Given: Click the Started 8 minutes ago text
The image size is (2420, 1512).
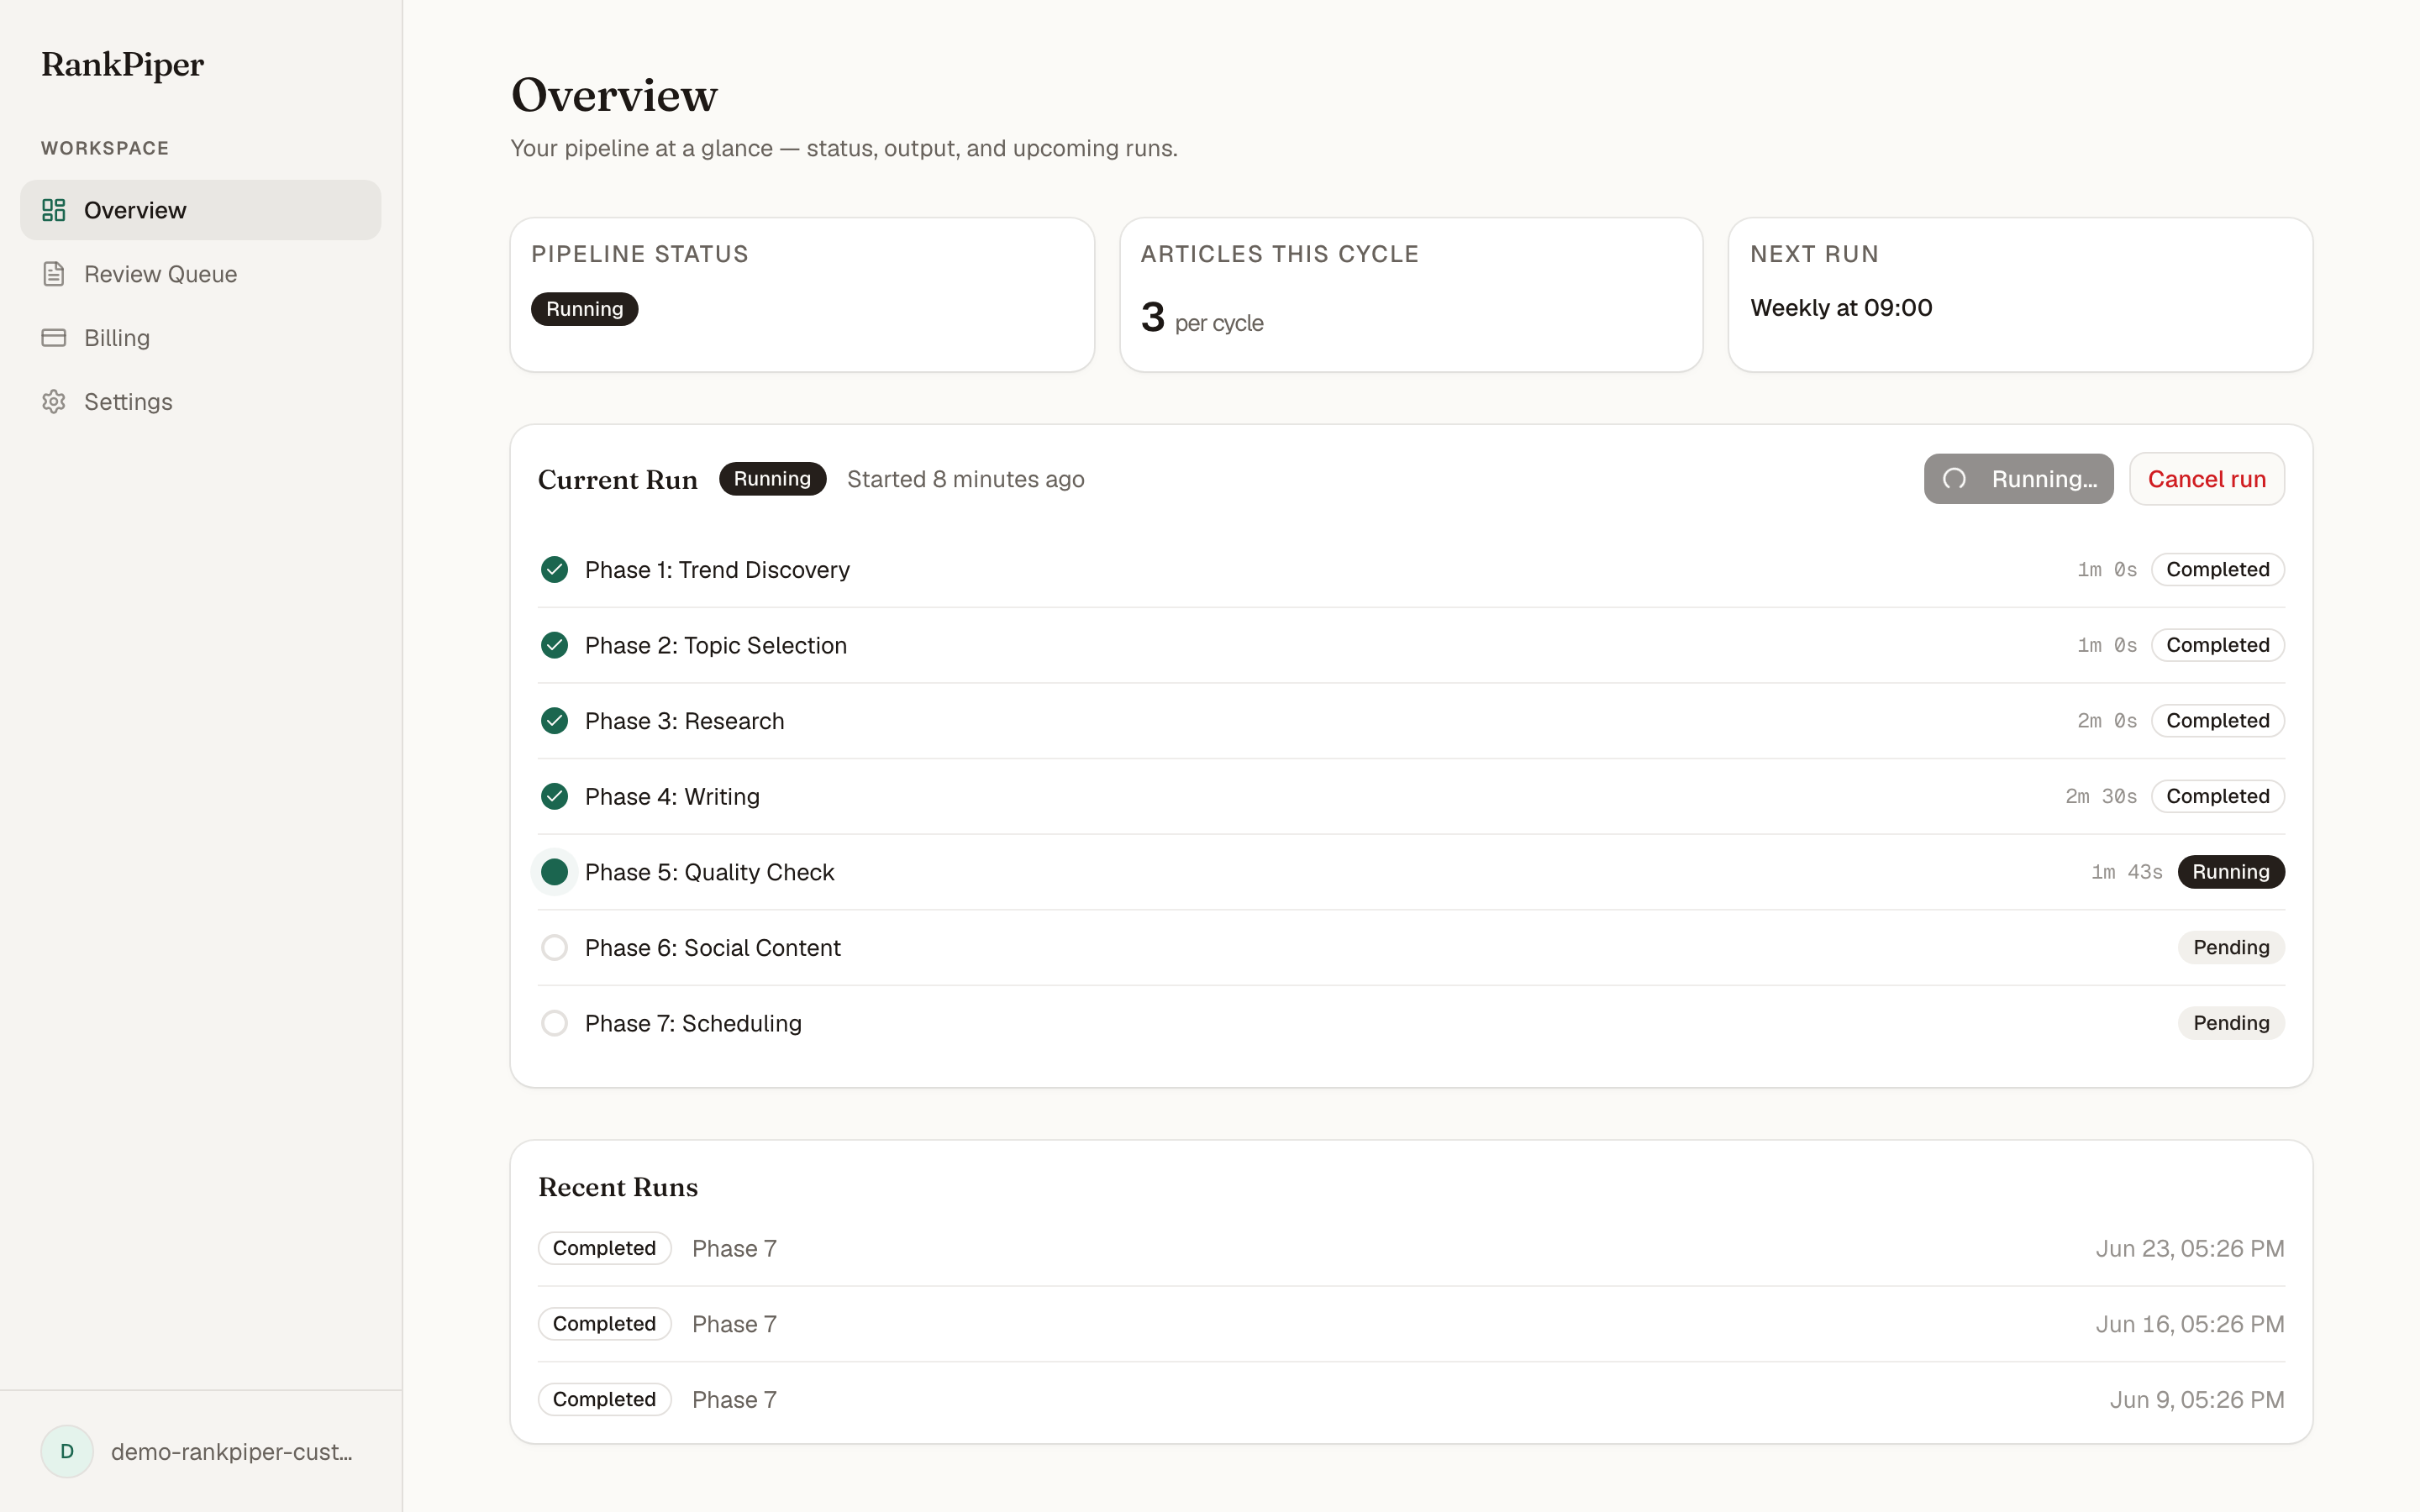Looking at the screenshot, I should (x=965, y=479).
